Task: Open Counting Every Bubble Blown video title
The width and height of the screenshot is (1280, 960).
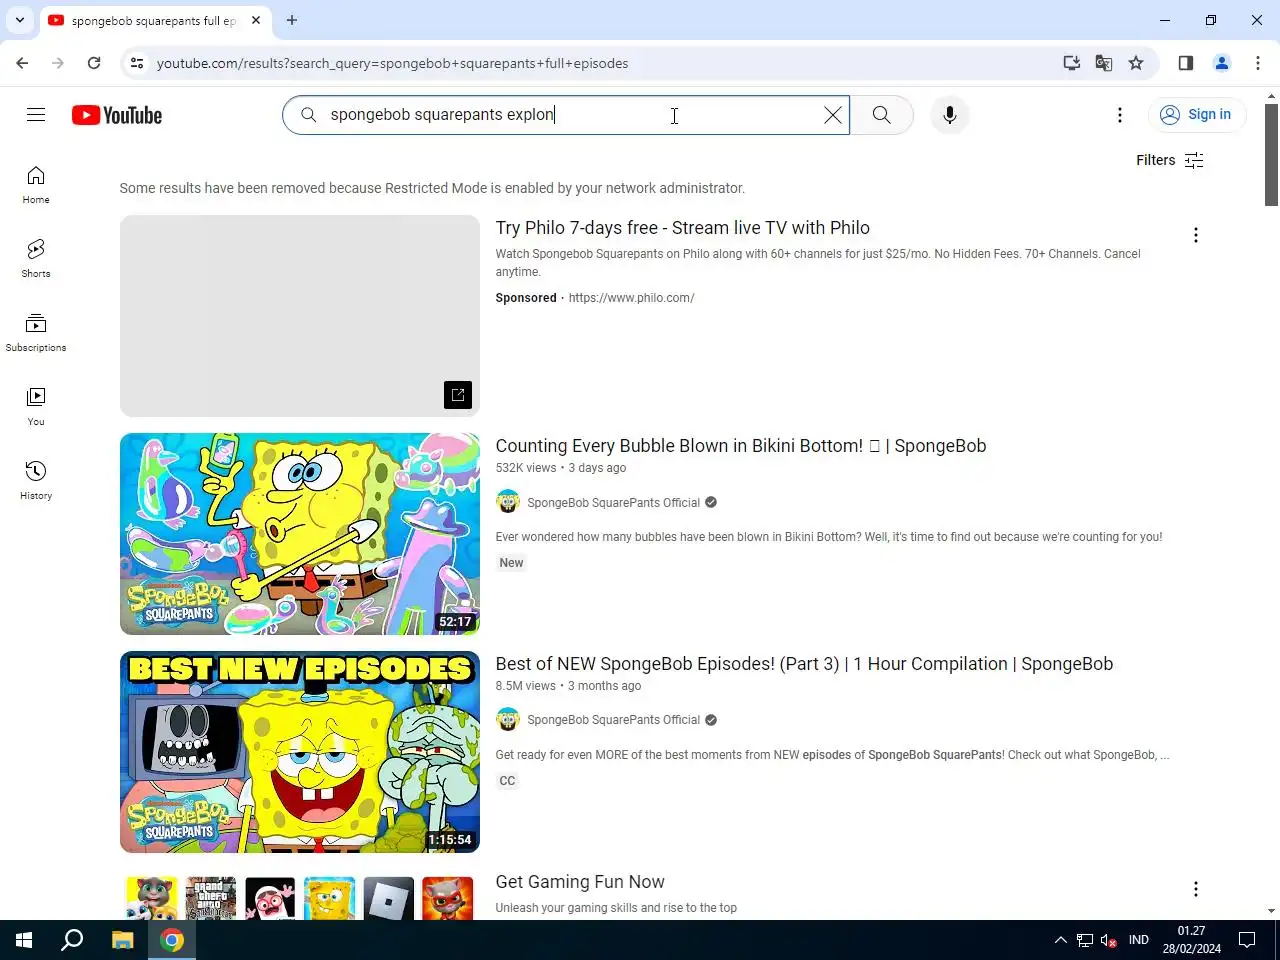Action: [x=741, y=446]
